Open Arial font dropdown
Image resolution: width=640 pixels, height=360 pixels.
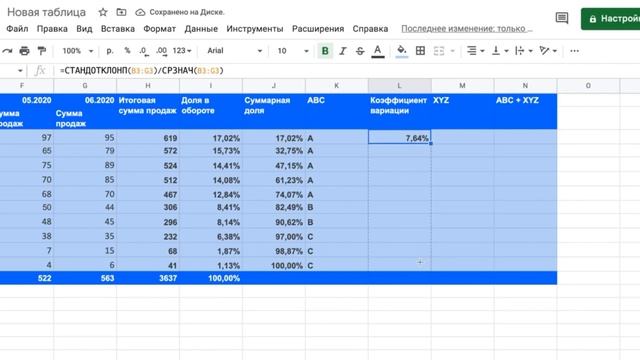point(234,51)
